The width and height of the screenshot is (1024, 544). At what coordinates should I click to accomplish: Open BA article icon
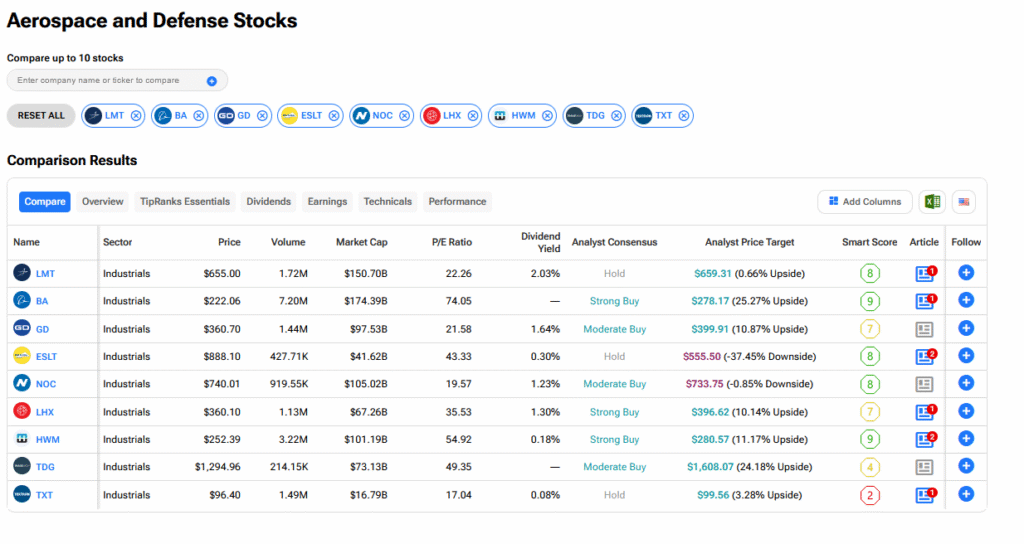[925, 301]
